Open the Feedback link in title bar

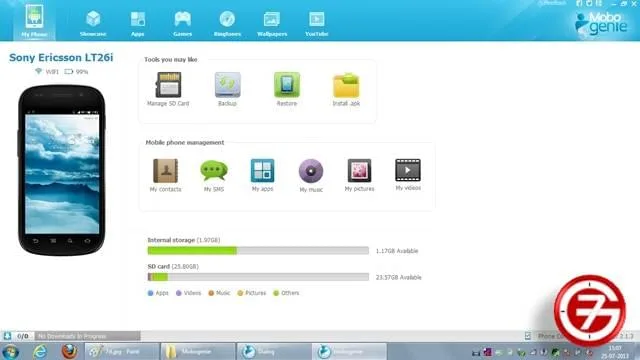click(552, 3)
